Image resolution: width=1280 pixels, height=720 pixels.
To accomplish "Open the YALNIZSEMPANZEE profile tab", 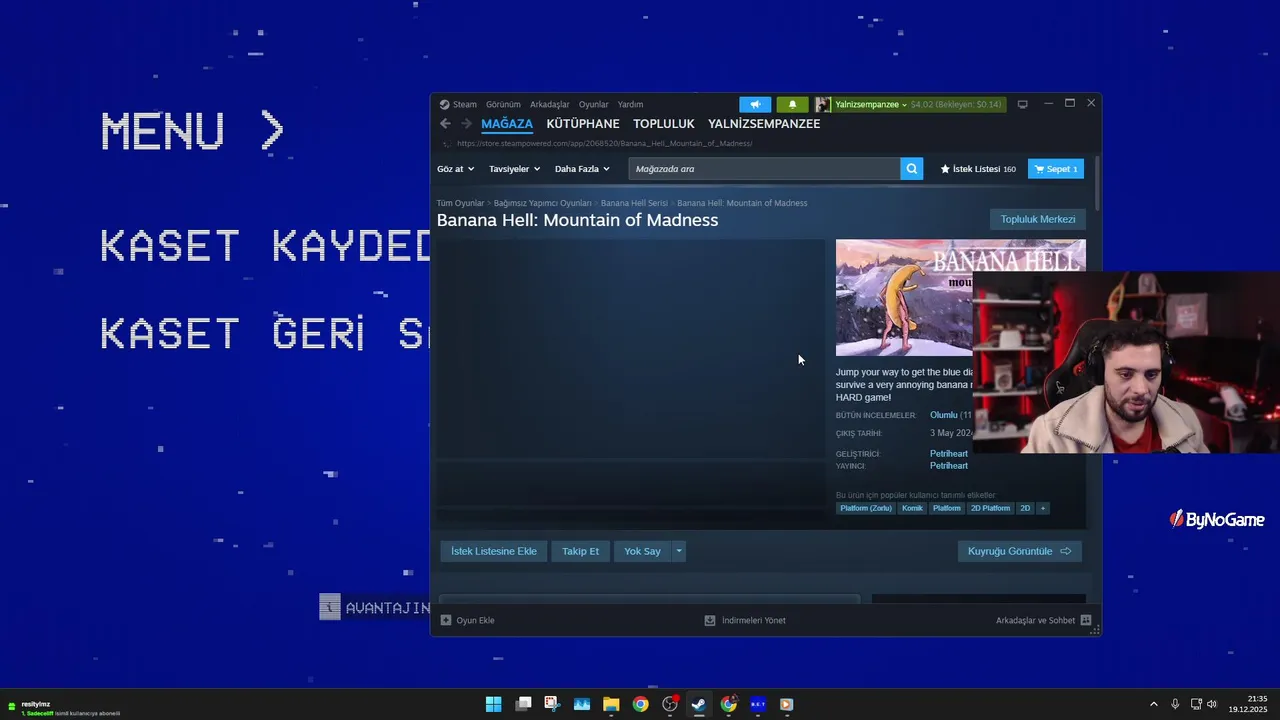I will pyautogui.click(x=764, y=124).
